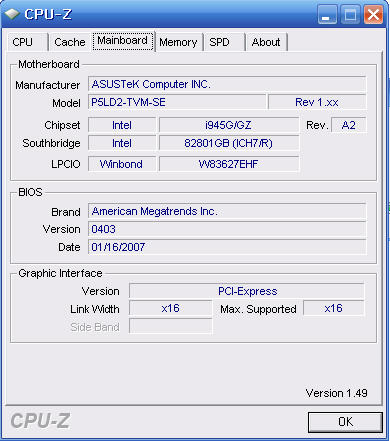Click the Rev 1.xx model revision field
Screen dimensions: 390x441
[x=317, y=102]
